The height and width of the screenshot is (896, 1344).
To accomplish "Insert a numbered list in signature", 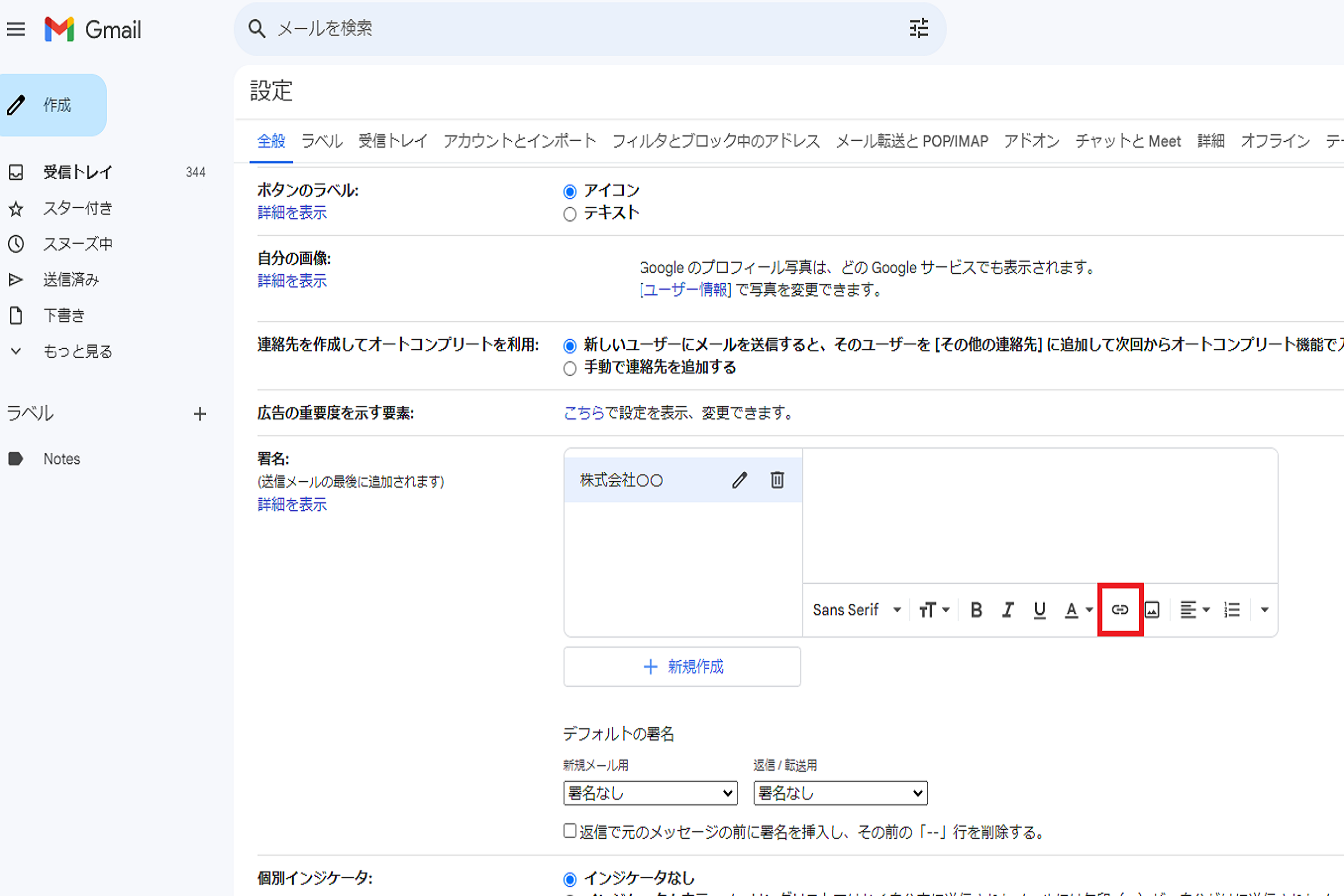I will pyautogui.click(x=1232, y=610).
